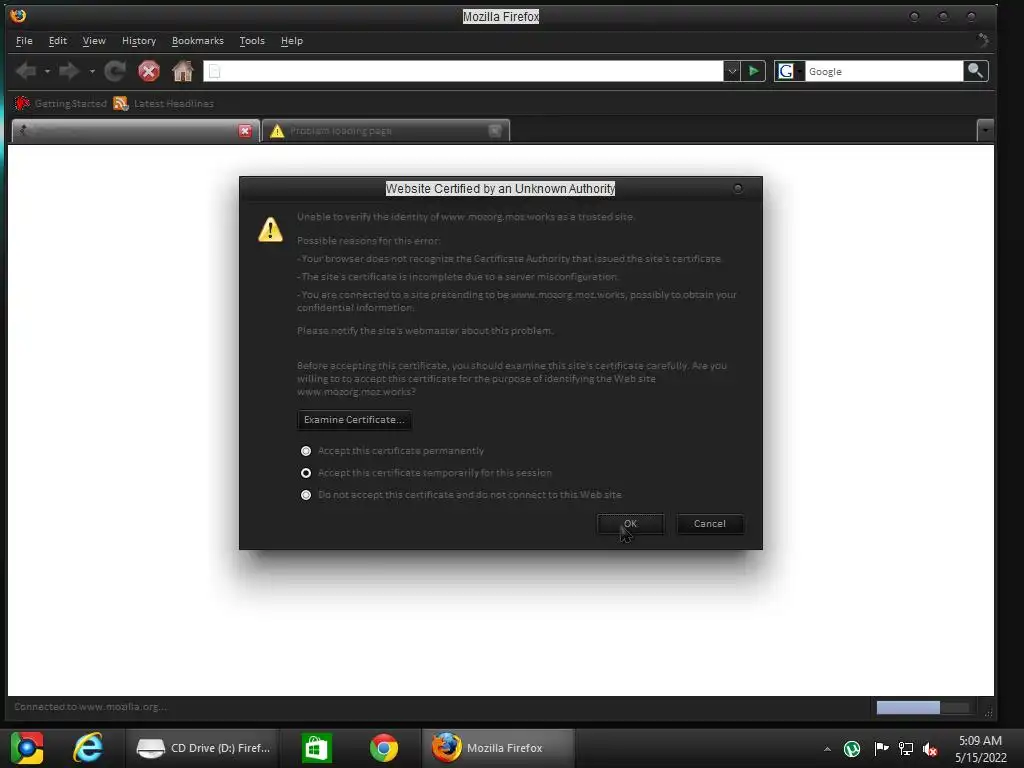Click the page loading progress bar
Viewport: 1024px width, 768px height.
(x=923, y=707)
